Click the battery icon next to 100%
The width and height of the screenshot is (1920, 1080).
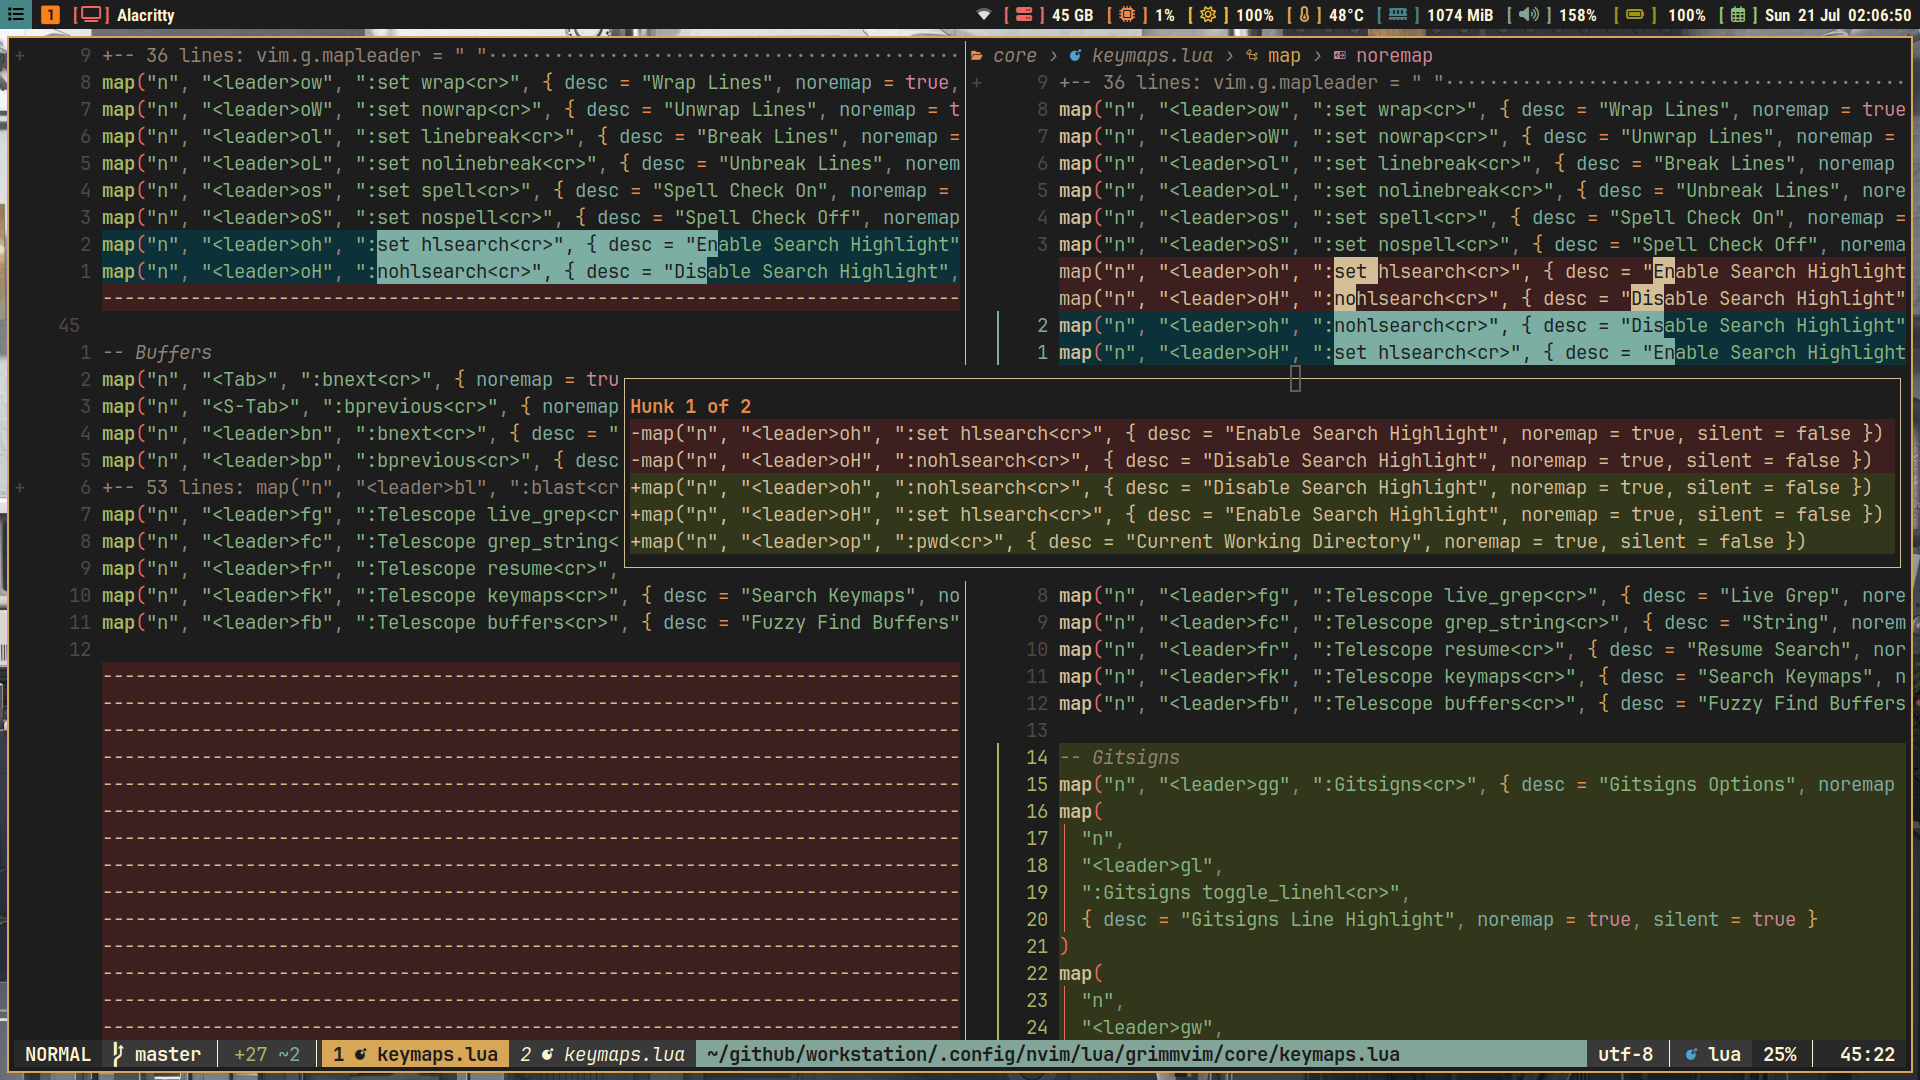[1635, 15]
